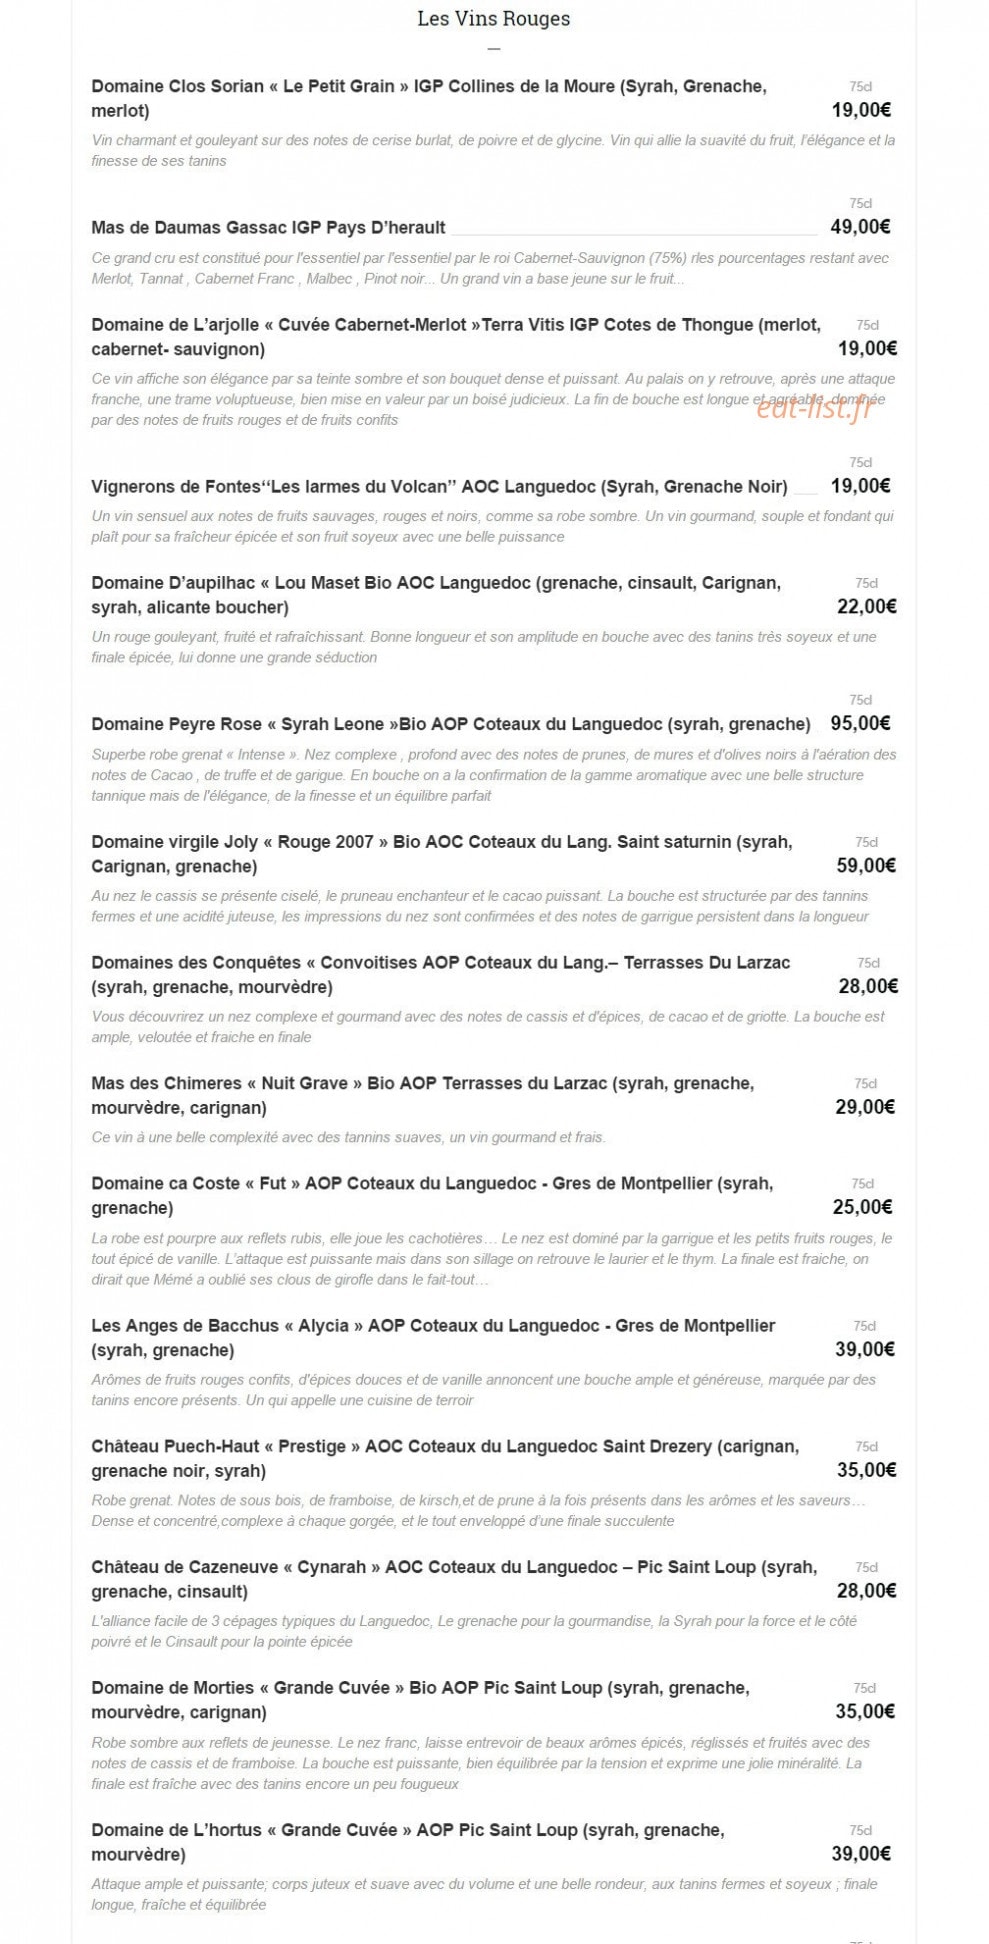The height and width of the screenshot is (1944, 989).
Task: Open Domaine virgile Joly Rouge 2007 entry
Action: [442, 854]
